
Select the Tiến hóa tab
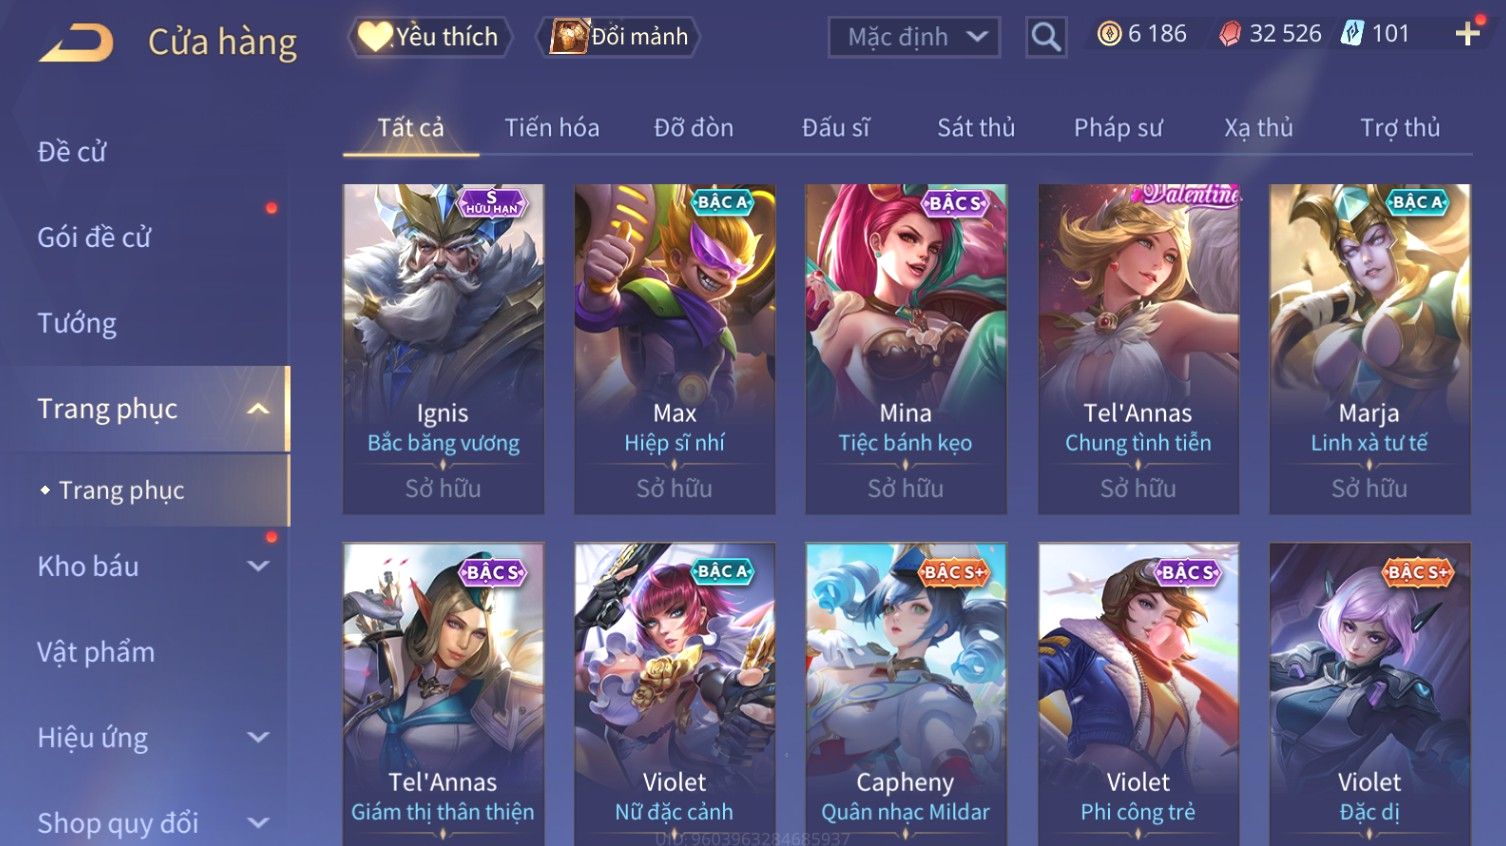tap(552, 128)
